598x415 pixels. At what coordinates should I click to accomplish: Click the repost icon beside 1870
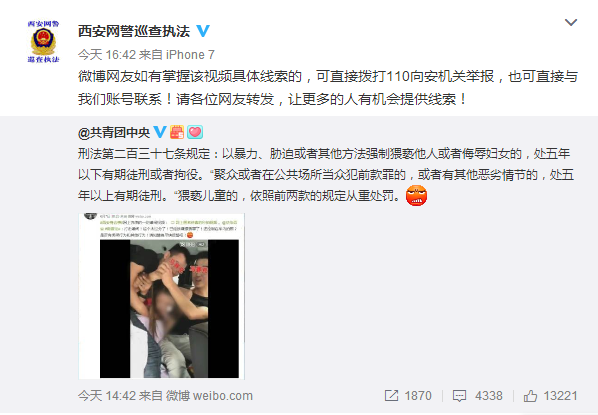(x=391, y=396)
